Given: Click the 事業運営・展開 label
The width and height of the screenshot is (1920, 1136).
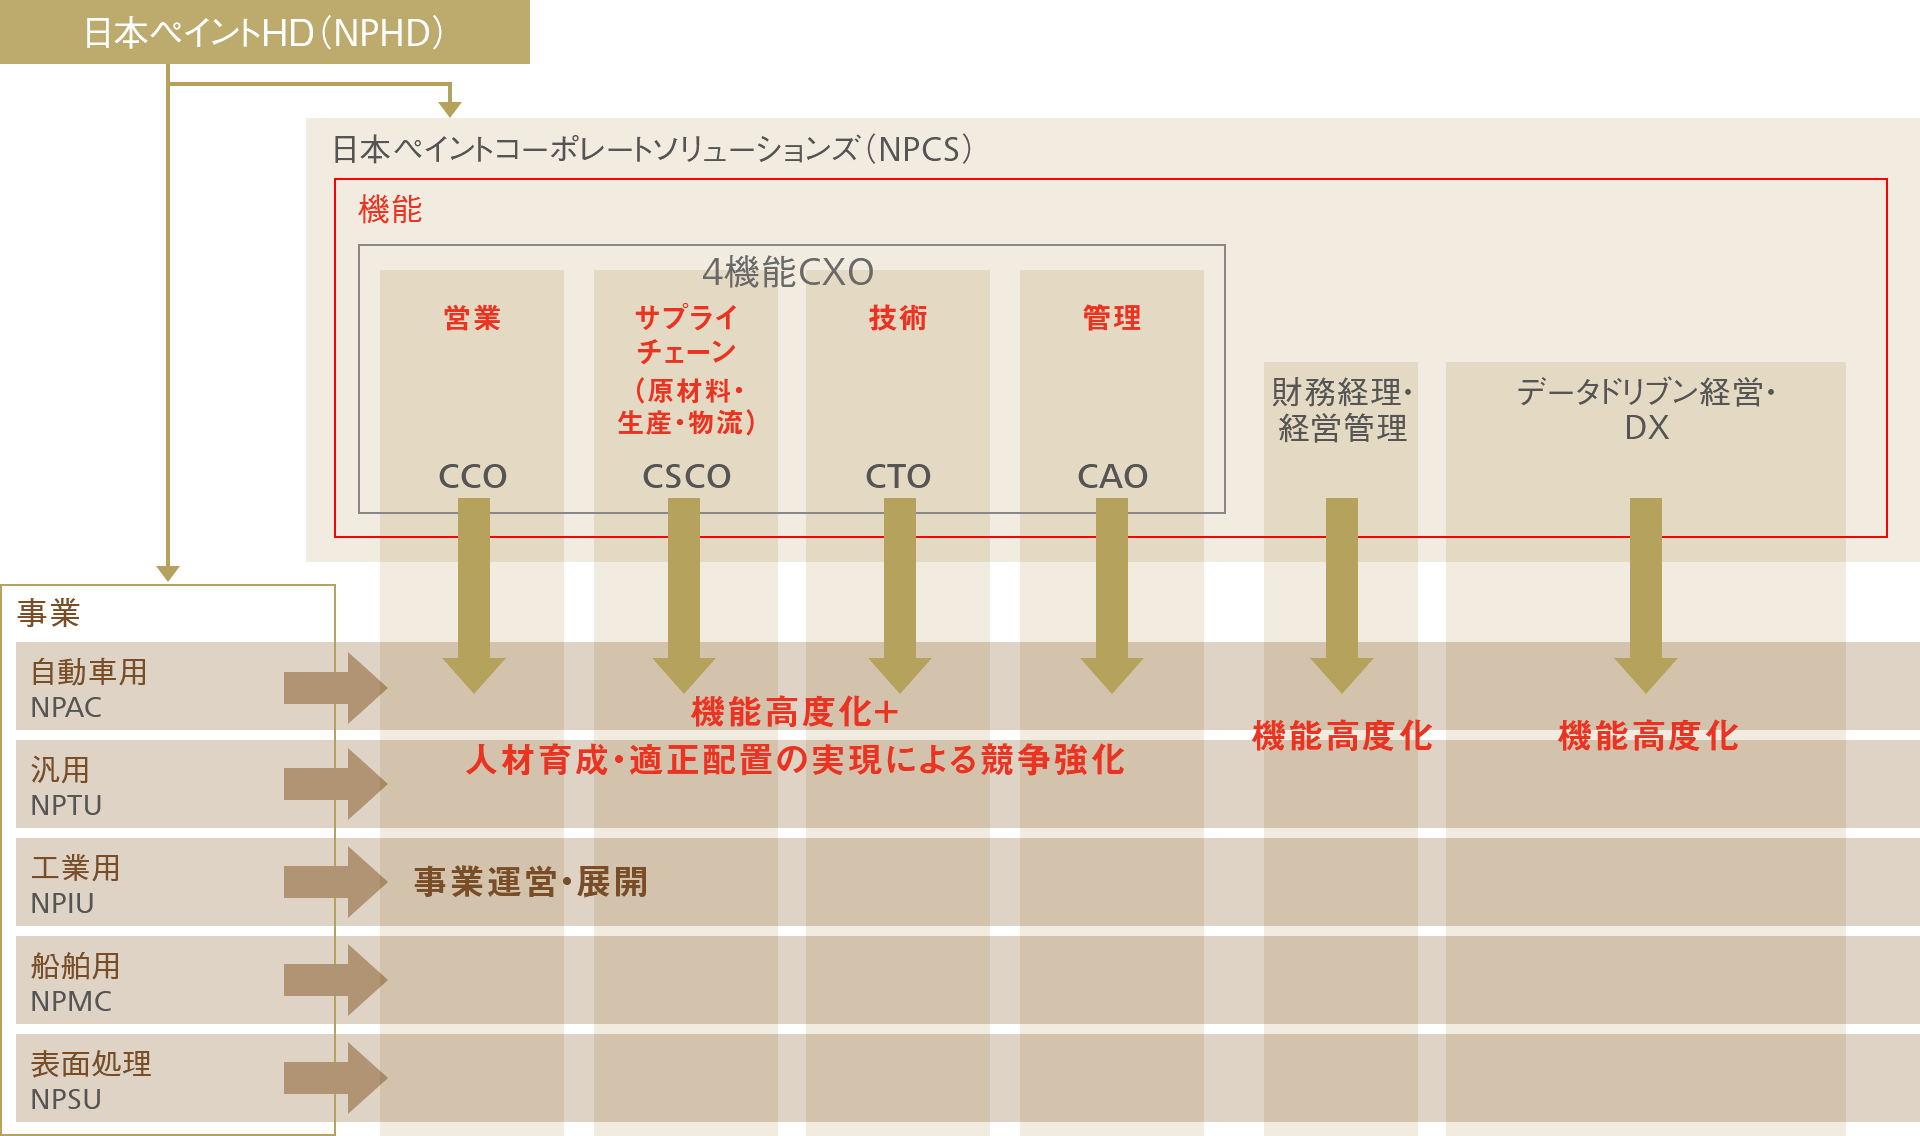Looking at the screenshot, I should click(531, 882).
